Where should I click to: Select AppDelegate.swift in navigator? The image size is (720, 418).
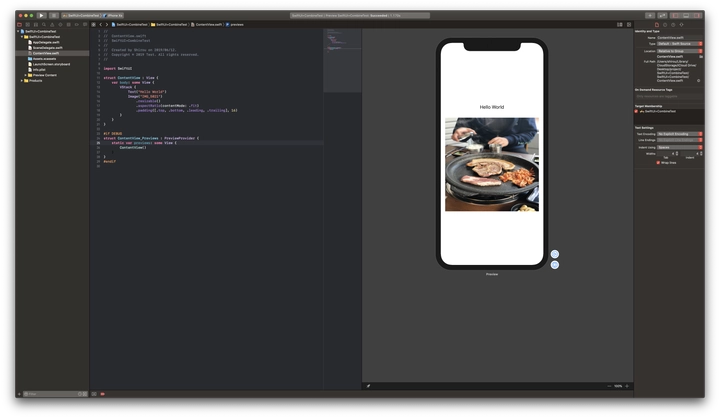(x=47, y=42)
